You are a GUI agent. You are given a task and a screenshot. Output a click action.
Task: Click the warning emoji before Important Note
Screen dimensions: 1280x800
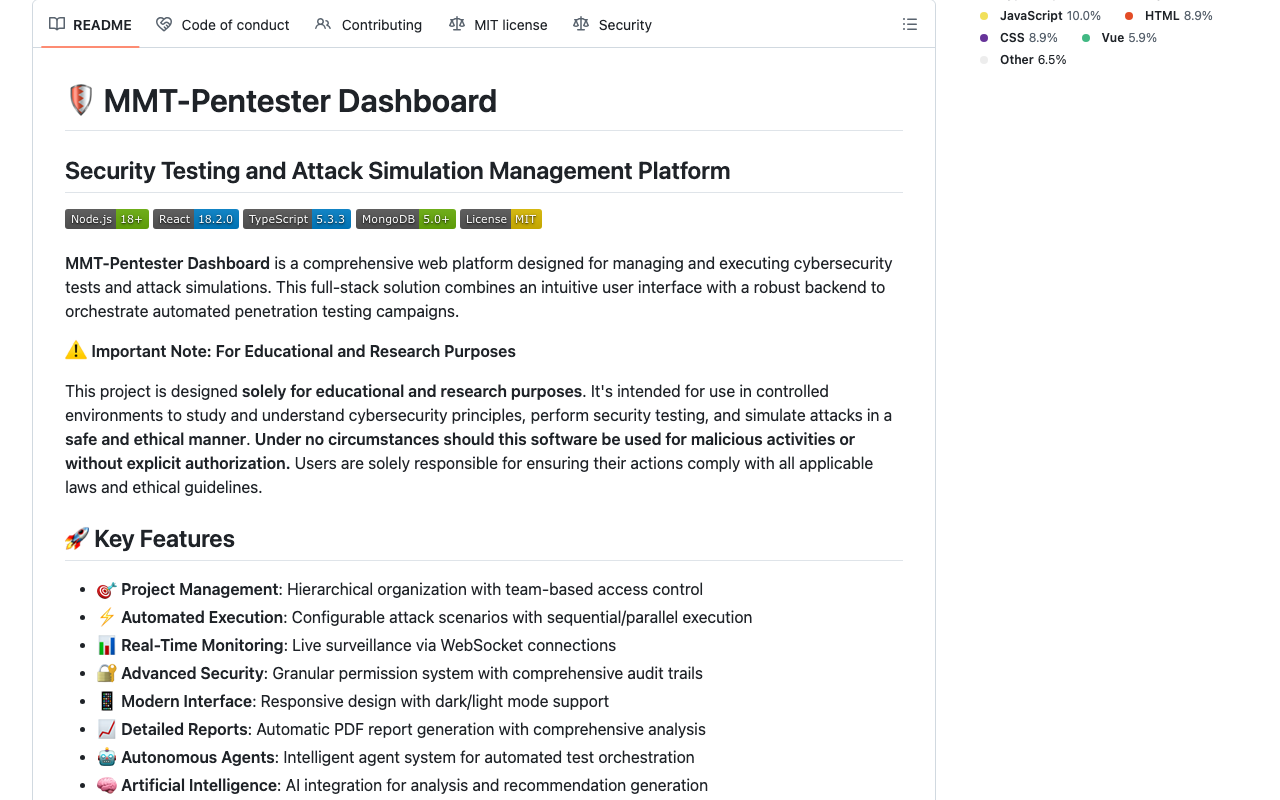(x=76, y=351)
